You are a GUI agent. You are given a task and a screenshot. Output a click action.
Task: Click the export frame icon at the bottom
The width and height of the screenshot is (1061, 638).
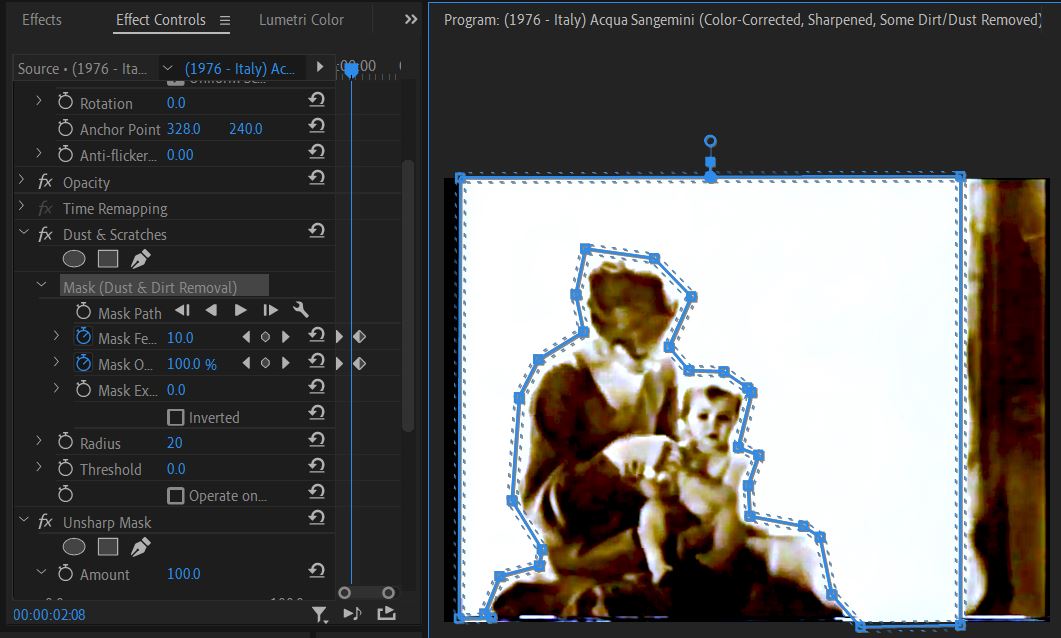[x=386, y=613]
